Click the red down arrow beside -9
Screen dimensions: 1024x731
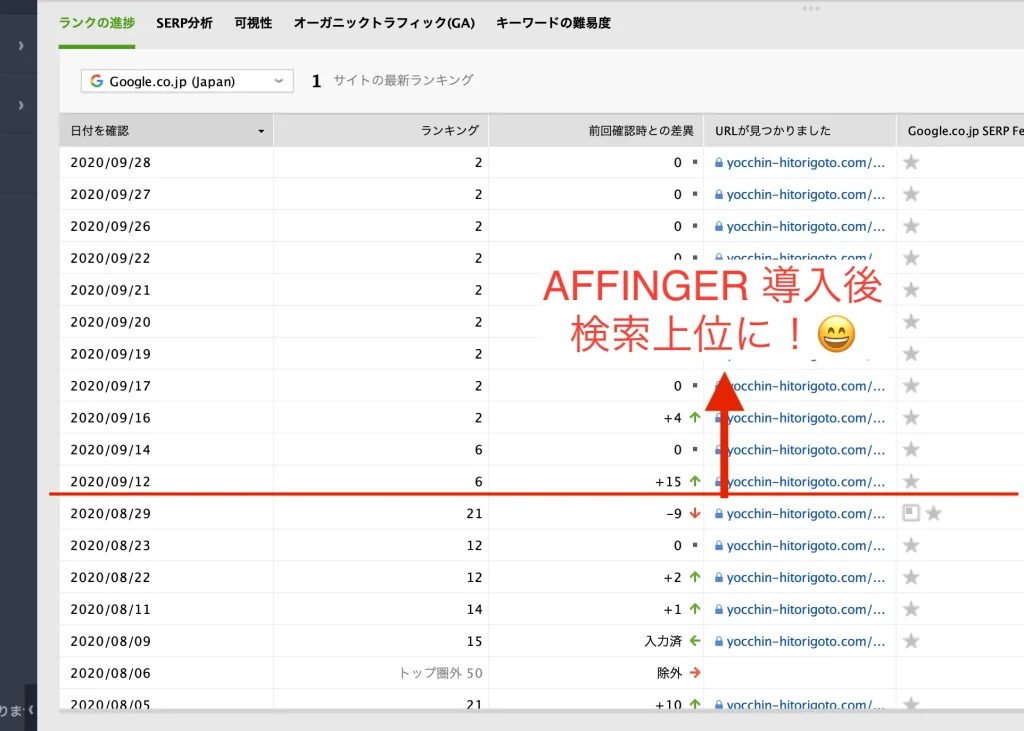(695, 513)
